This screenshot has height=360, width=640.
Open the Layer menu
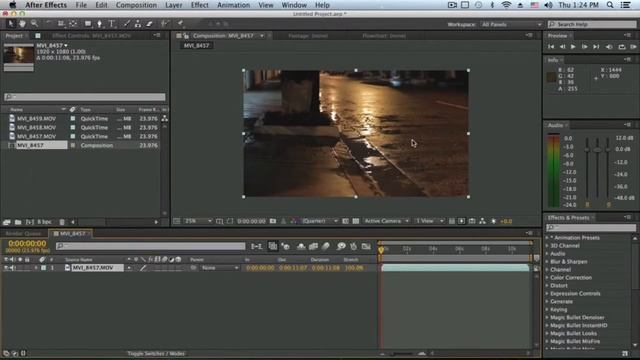tap(173, 5)
